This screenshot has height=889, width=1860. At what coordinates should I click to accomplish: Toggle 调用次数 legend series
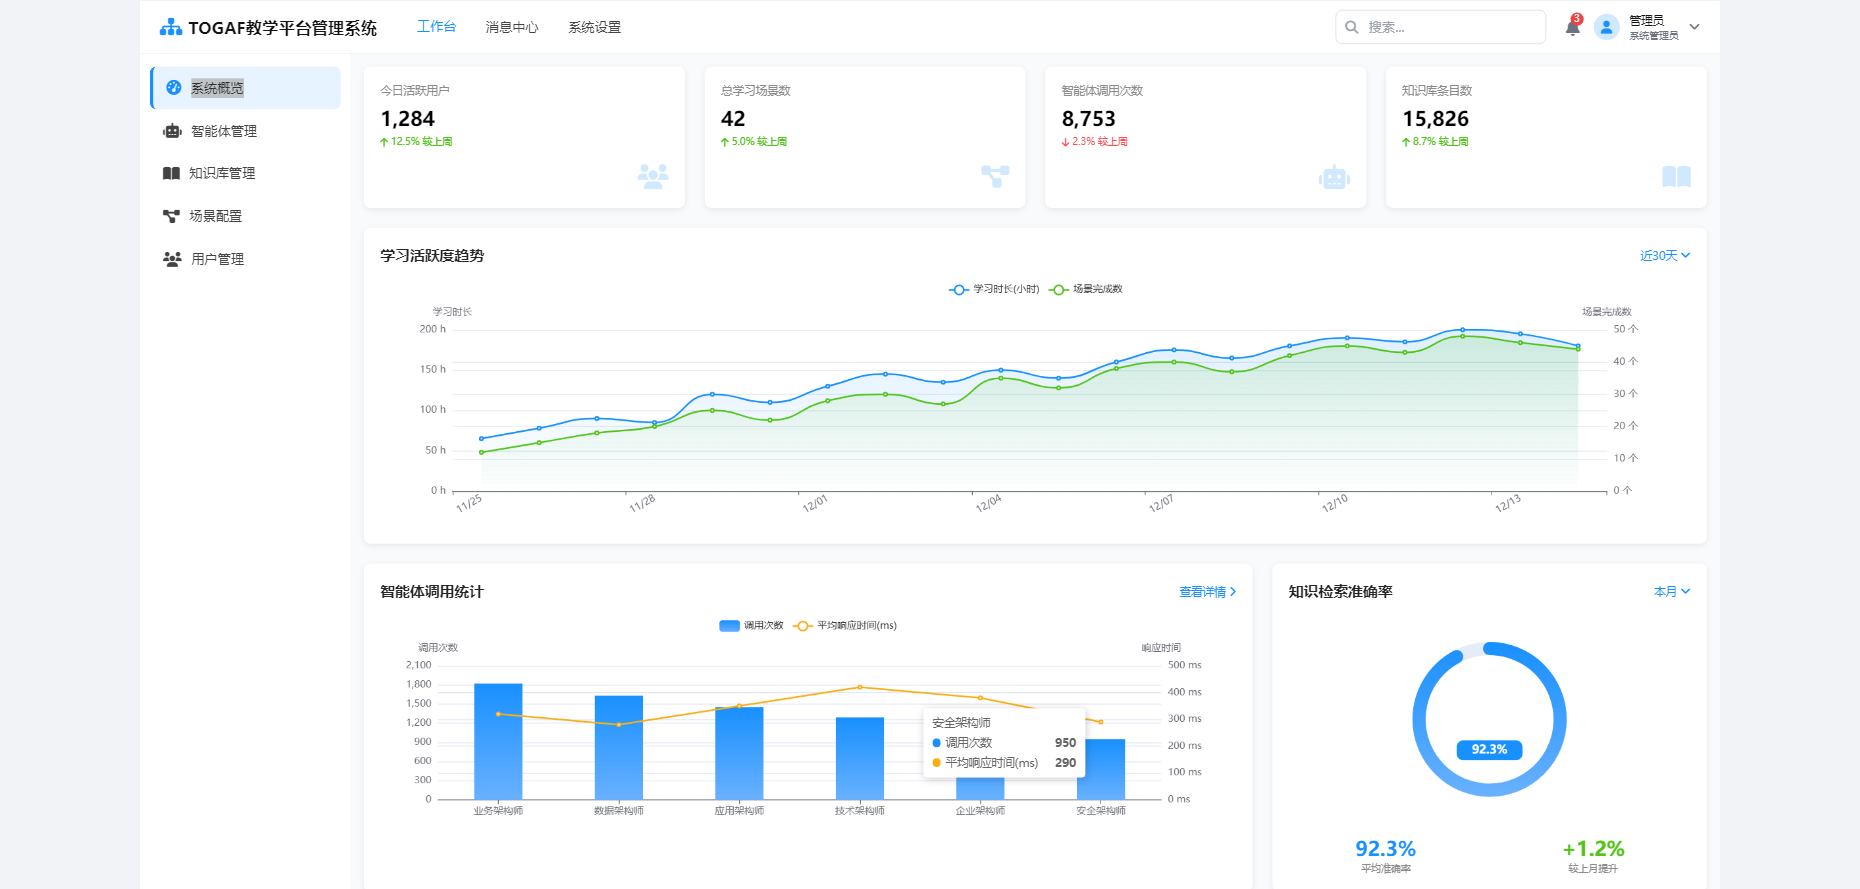(751, 626)
